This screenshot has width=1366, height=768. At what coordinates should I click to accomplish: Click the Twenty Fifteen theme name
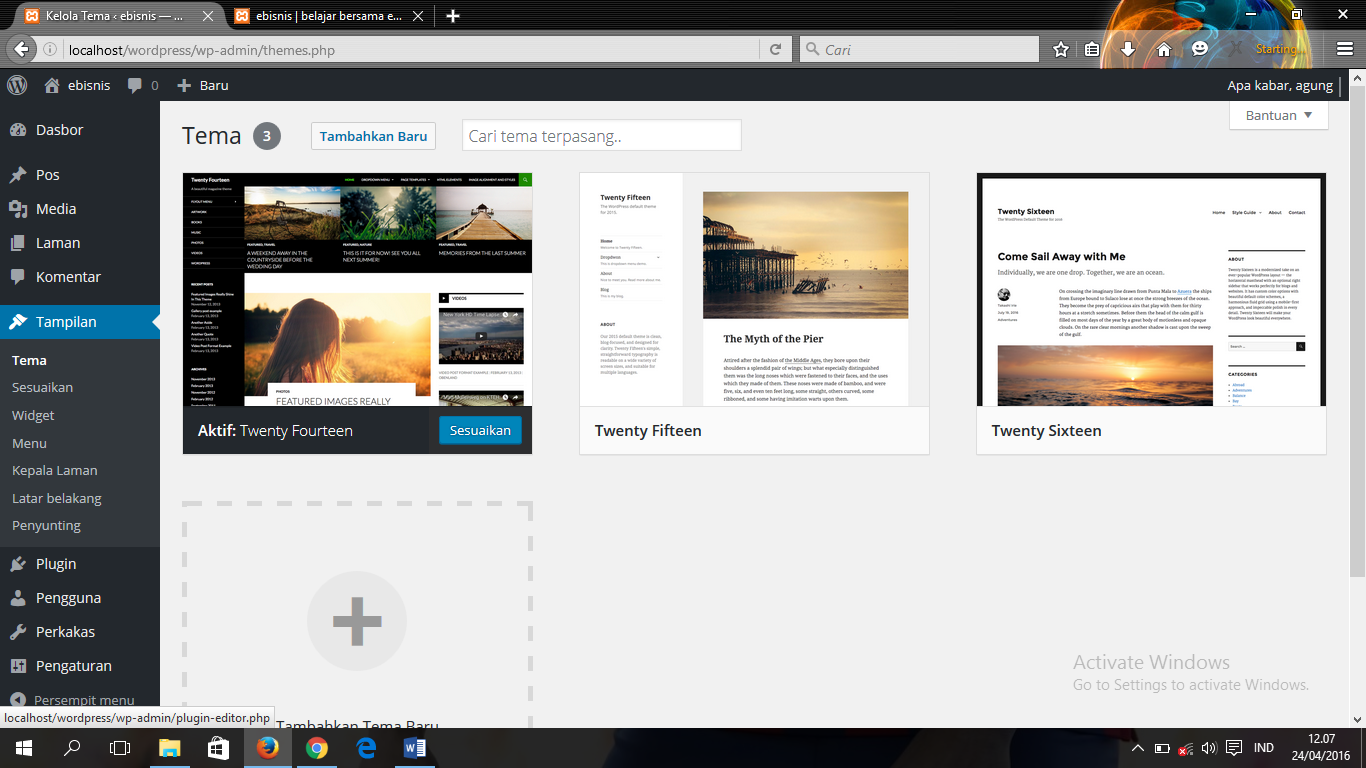pos(648,431)
